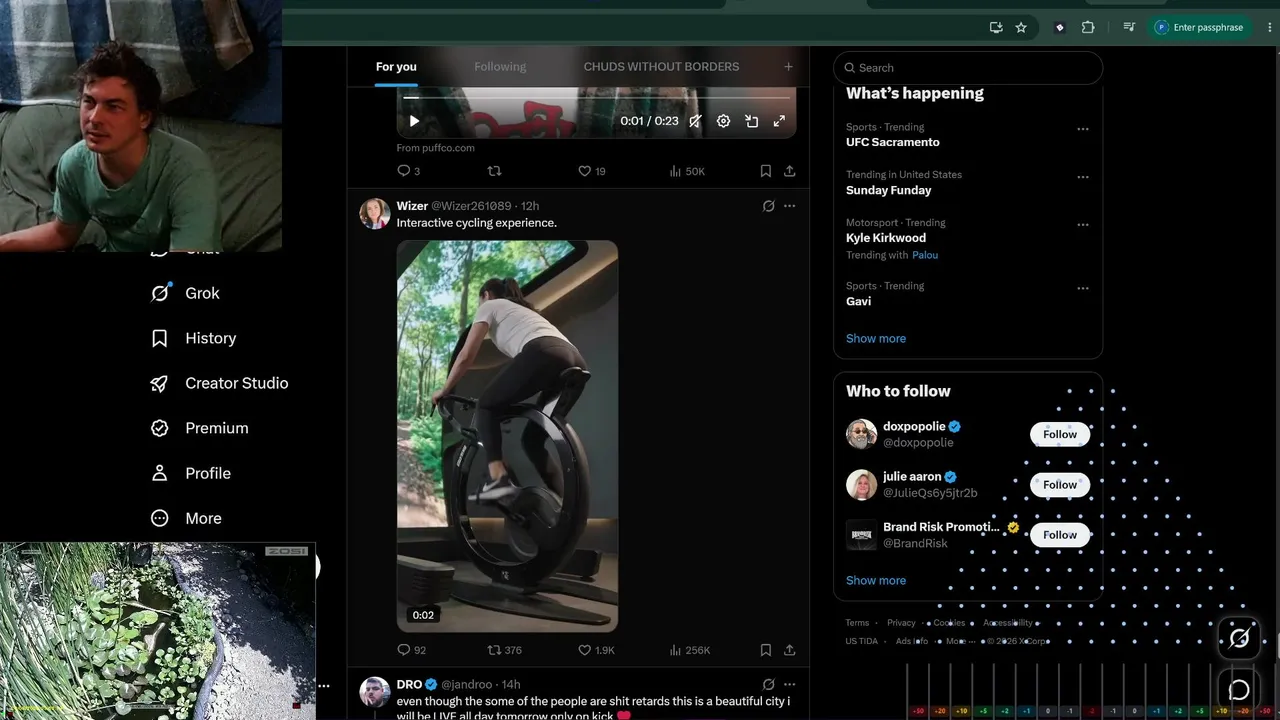The height and width of the screenshot is (720, 1280).
Task: Play the puffco.com video
Action: [414, 121]
